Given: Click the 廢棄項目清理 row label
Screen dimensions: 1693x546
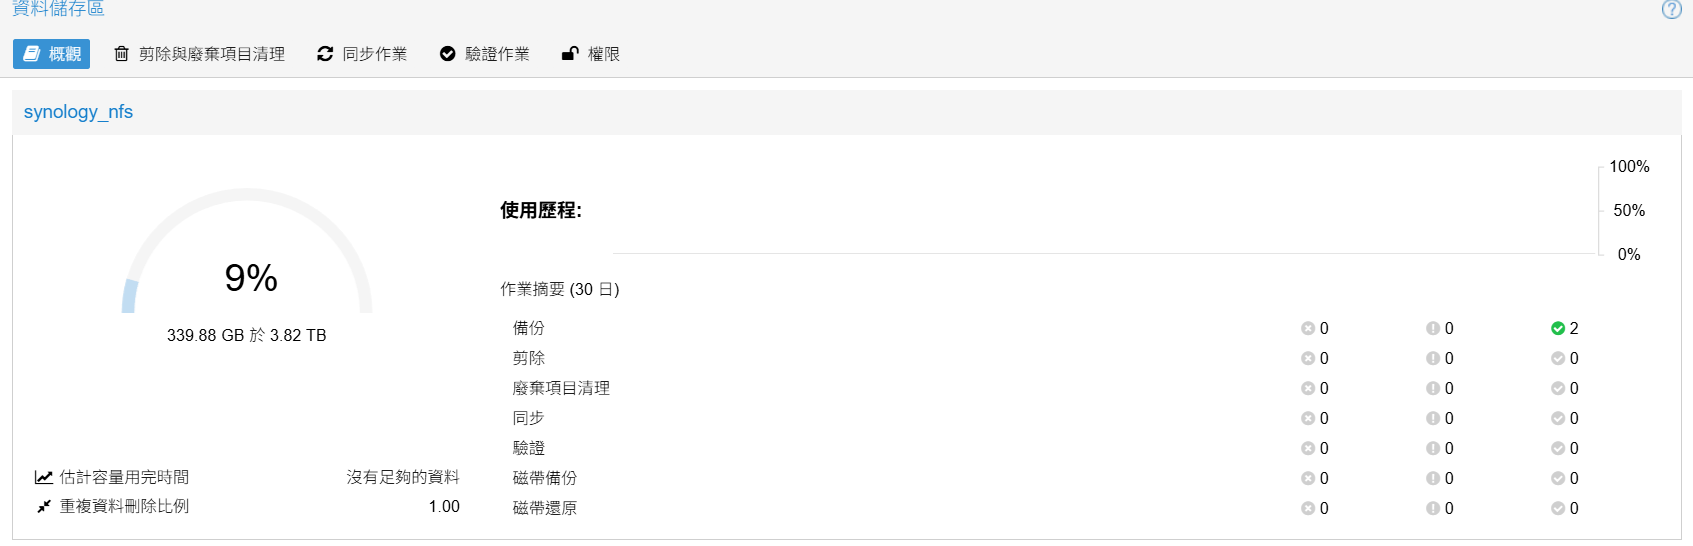Looking at the screenshot, I should click(561, 389).
